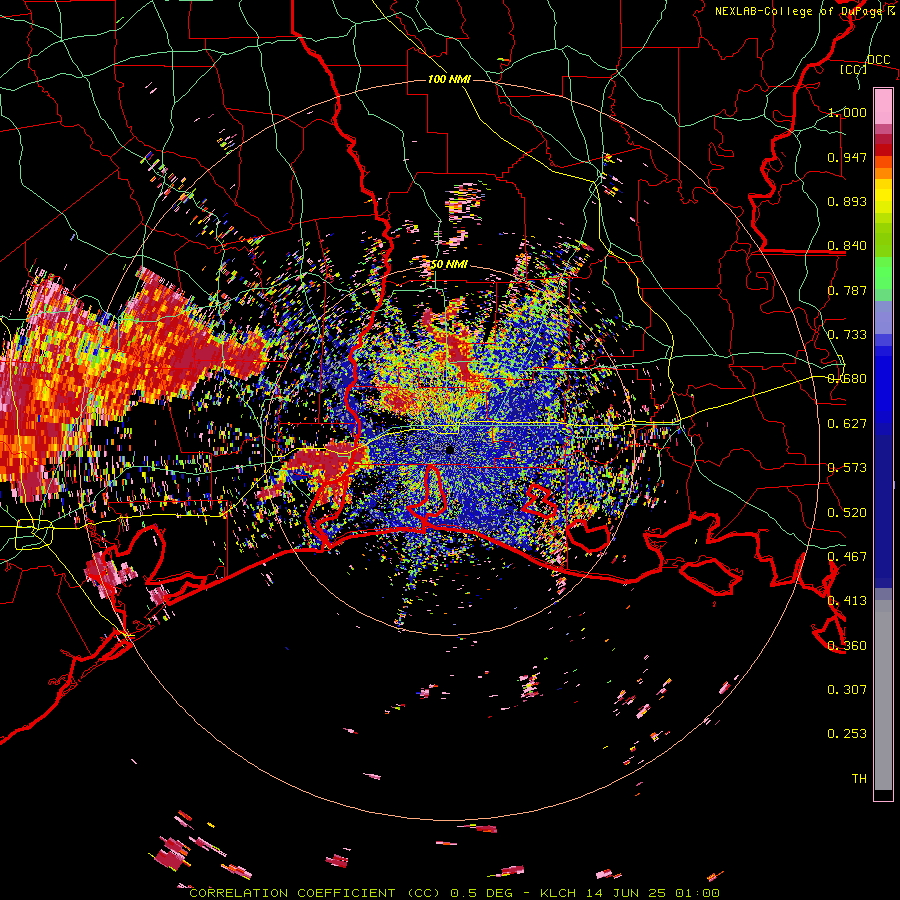The width and height of the screenshot is (900, 900).
Task: Click the TH threshold label in the legend
Action: pos(859,779)
